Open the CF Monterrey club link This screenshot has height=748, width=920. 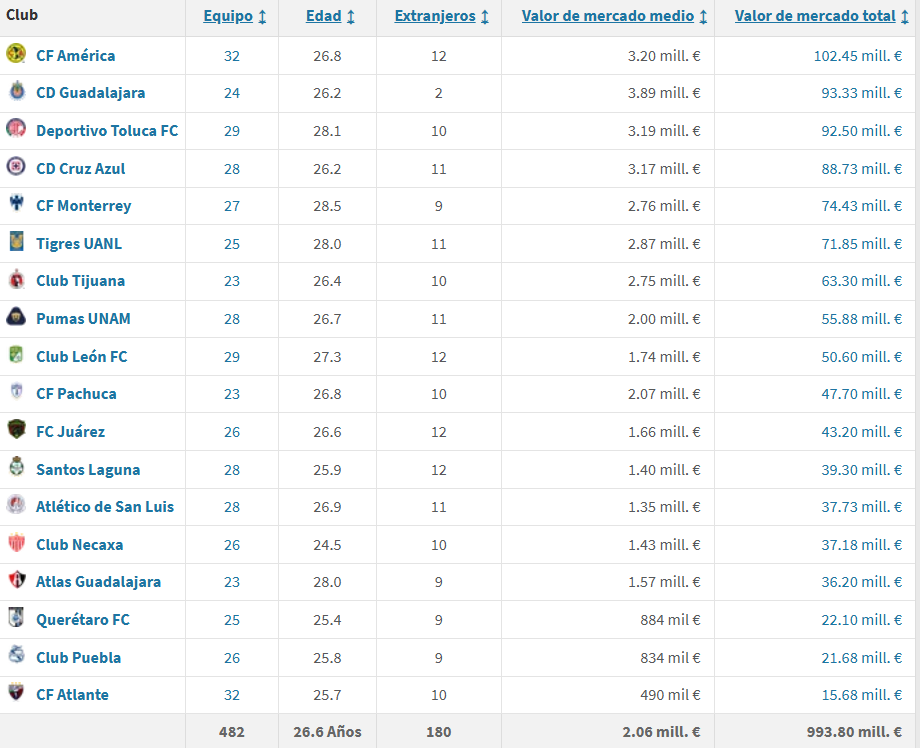83,206
